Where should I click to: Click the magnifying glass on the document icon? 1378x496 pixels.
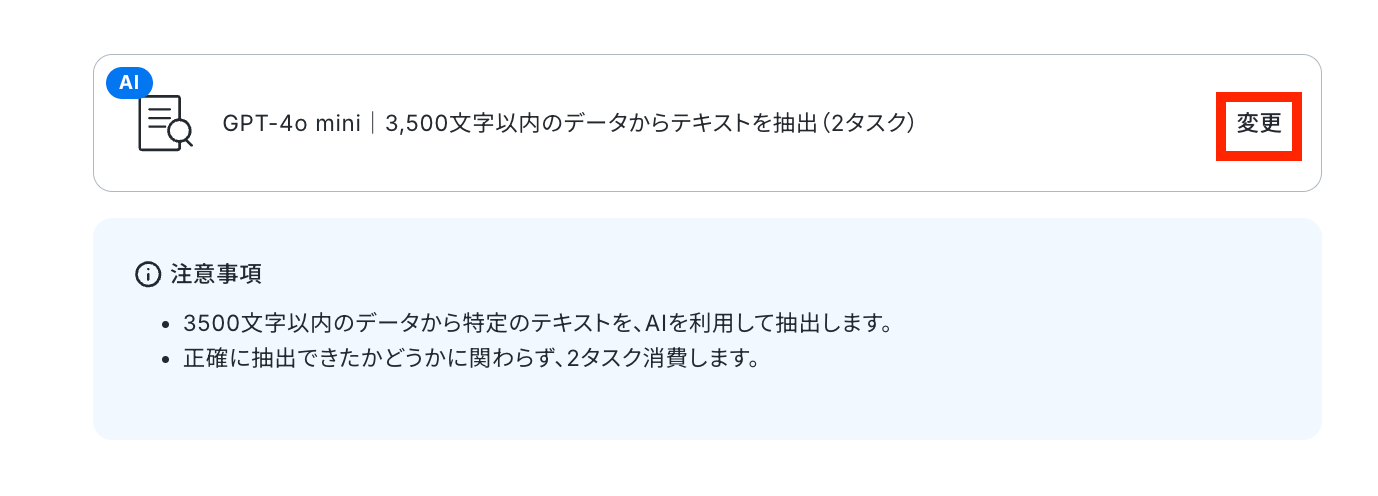181,133
